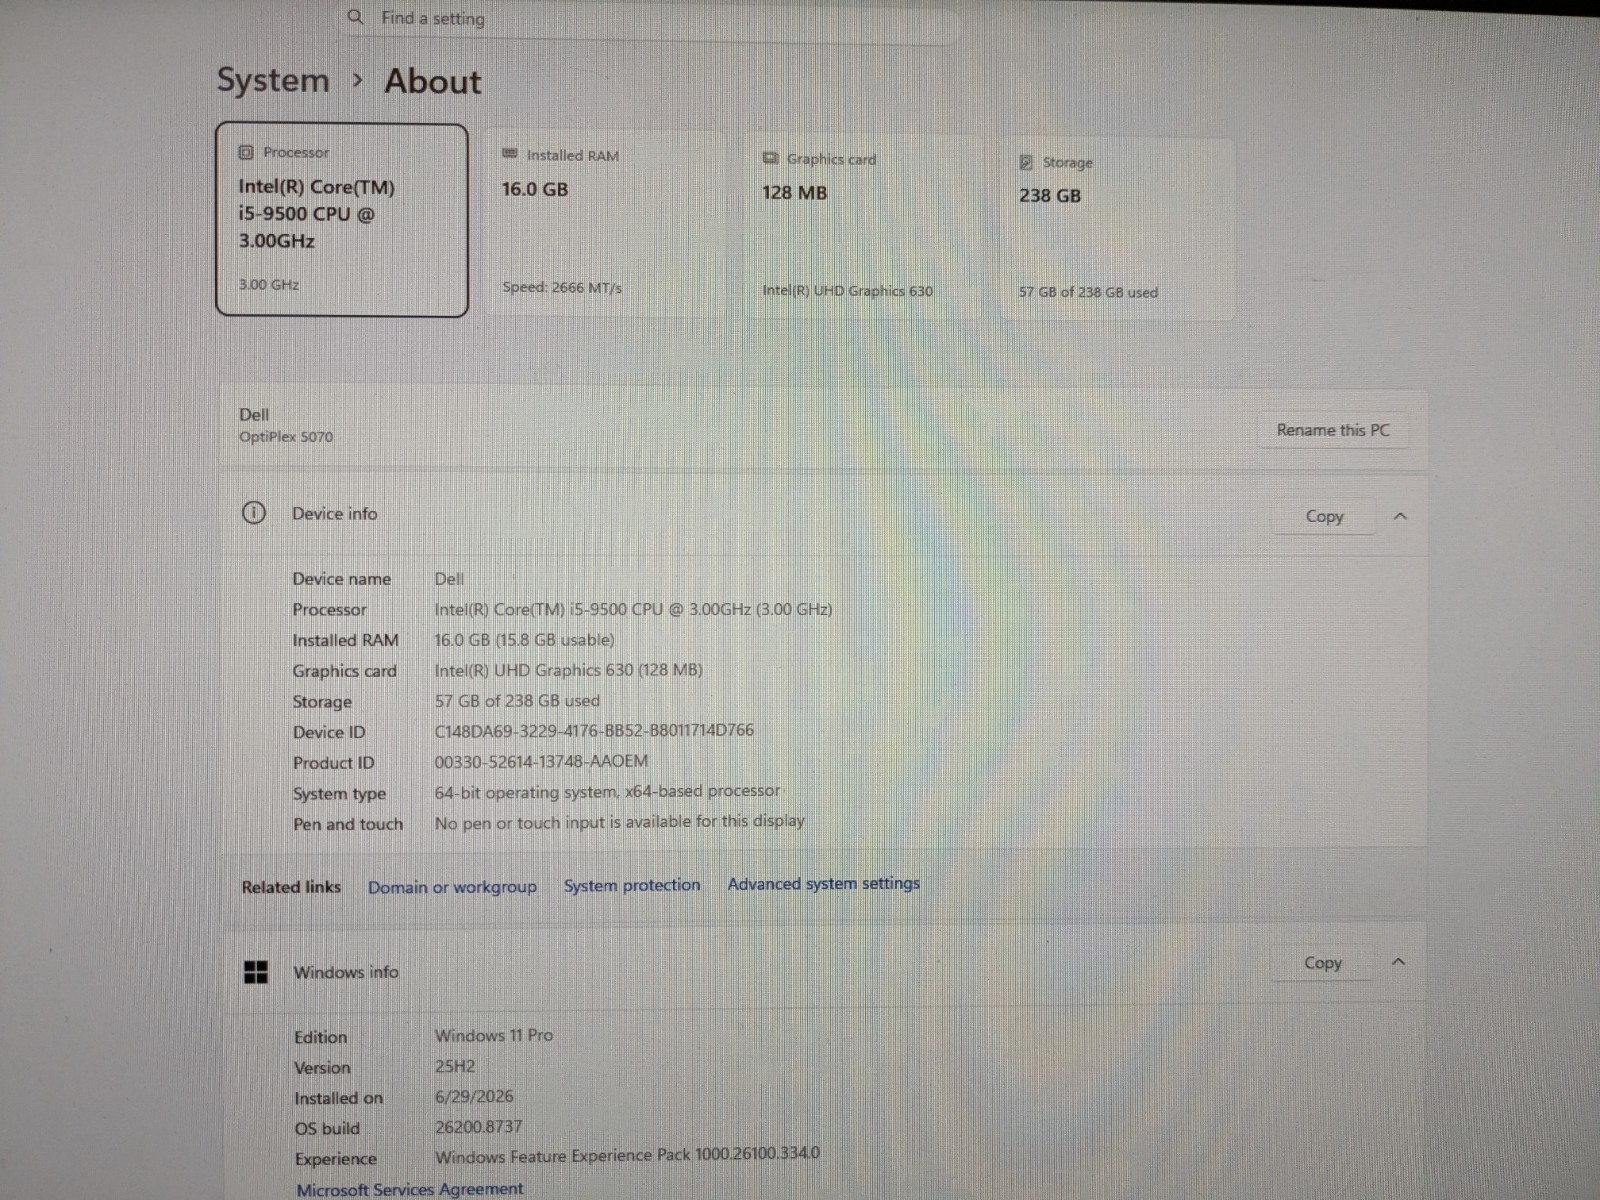
Task: Click the System type value text
Action: pyautogui.click(x=607, y=791)
